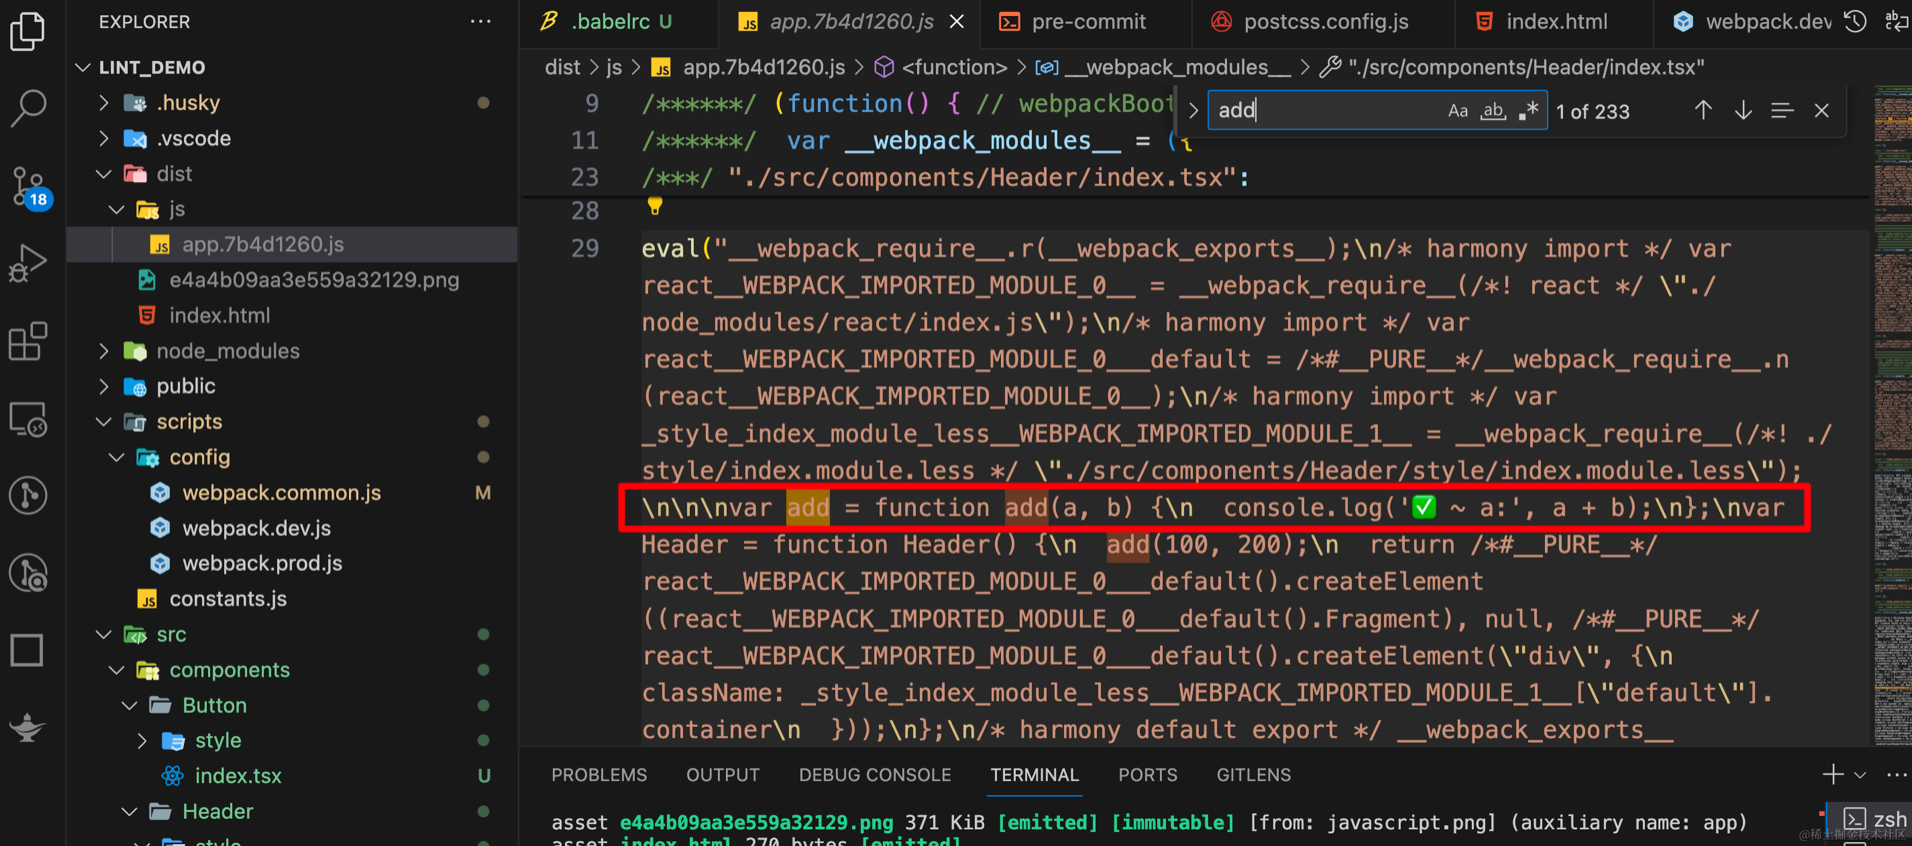
Task: Close the find widget
Action: click(1822, 111)
